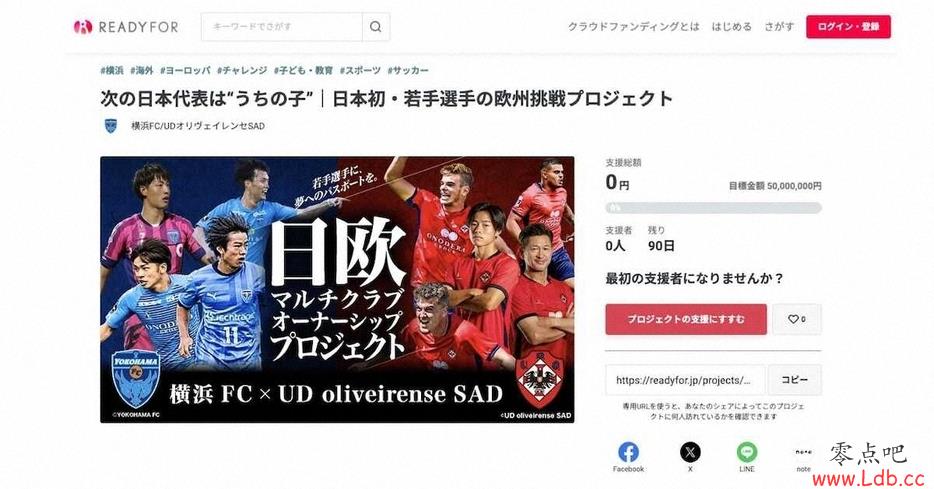
Task: Open the #横浜 hashtag link
Action: [112, 70]
